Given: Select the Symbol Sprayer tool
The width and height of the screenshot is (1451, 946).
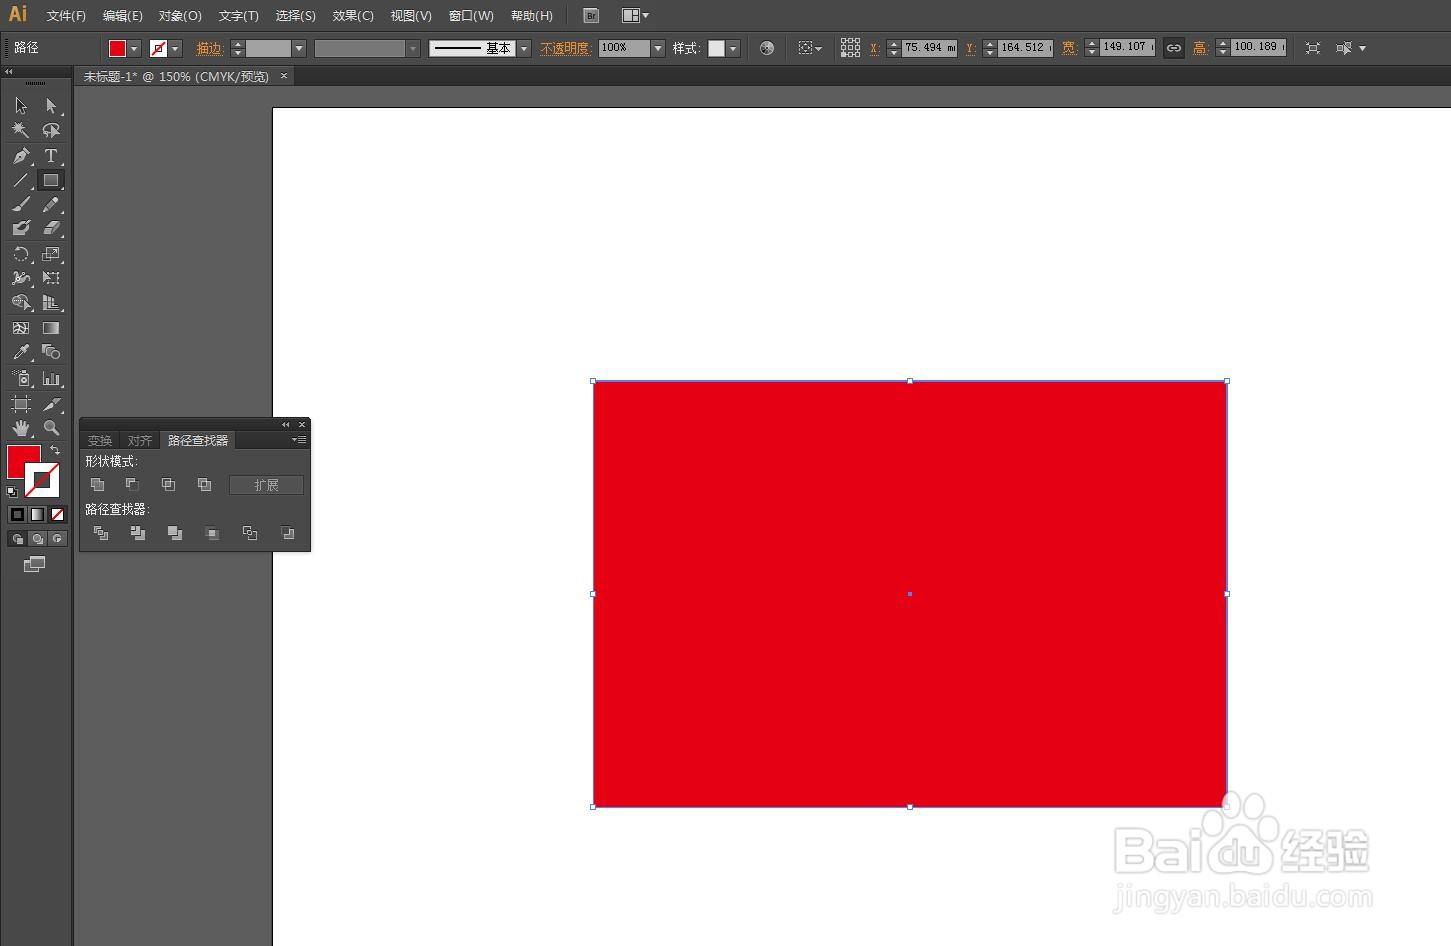Looking at the screenshot, I should coord(21,378).
